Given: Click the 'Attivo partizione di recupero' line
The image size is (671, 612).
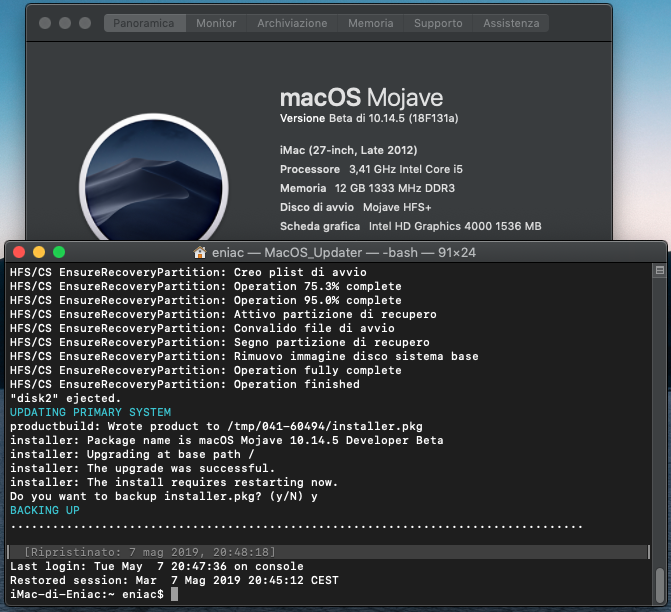Looking at the screenshot, I should (223, 314).
